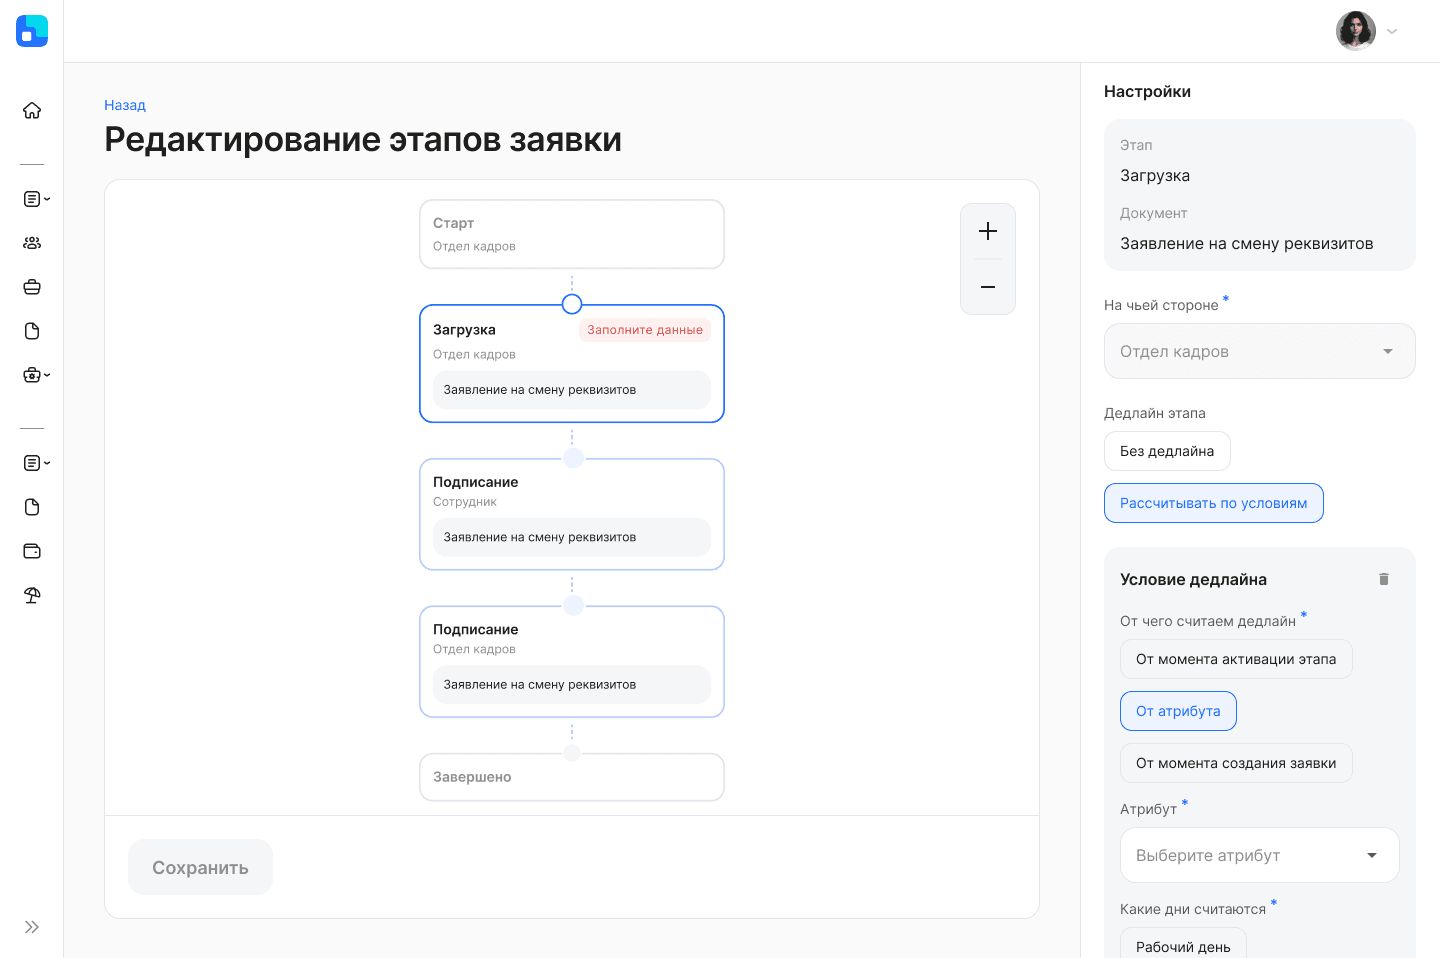Screen dimensions: 1440x958
Task: Open the Home icon in sidebar
Action: pos(32,110)
